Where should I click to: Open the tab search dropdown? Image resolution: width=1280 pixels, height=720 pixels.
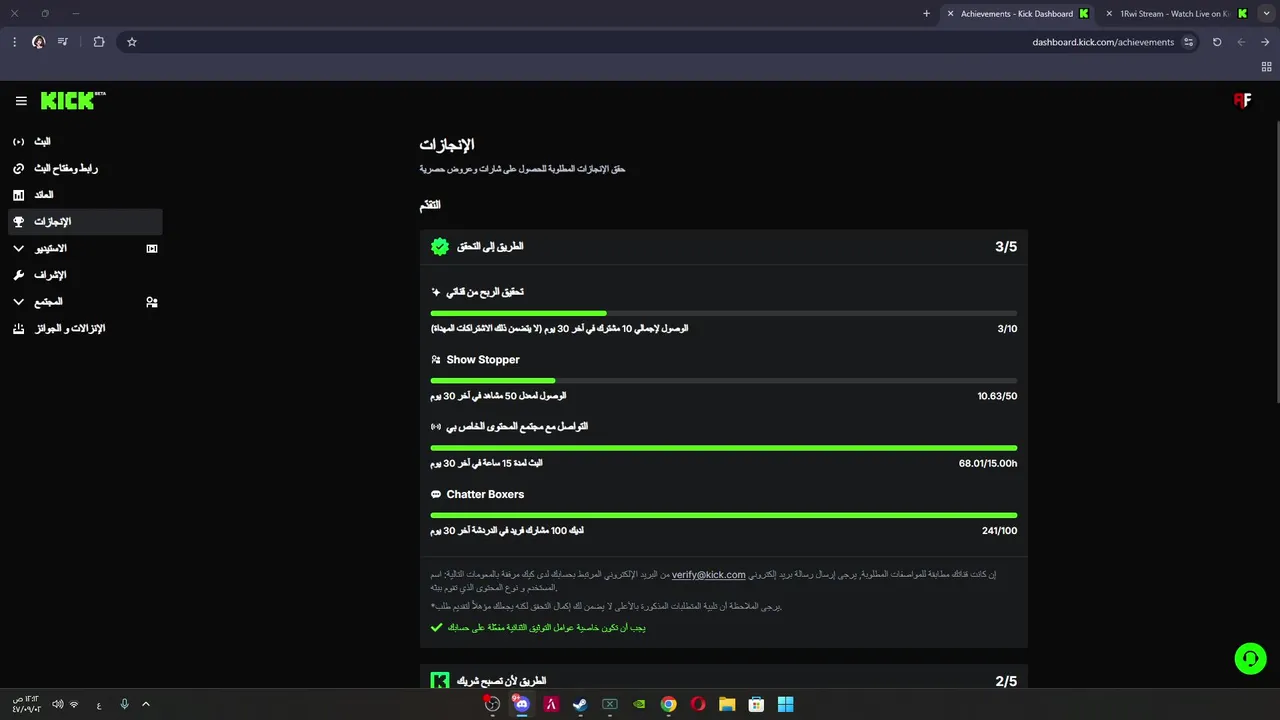point(1266,13)
